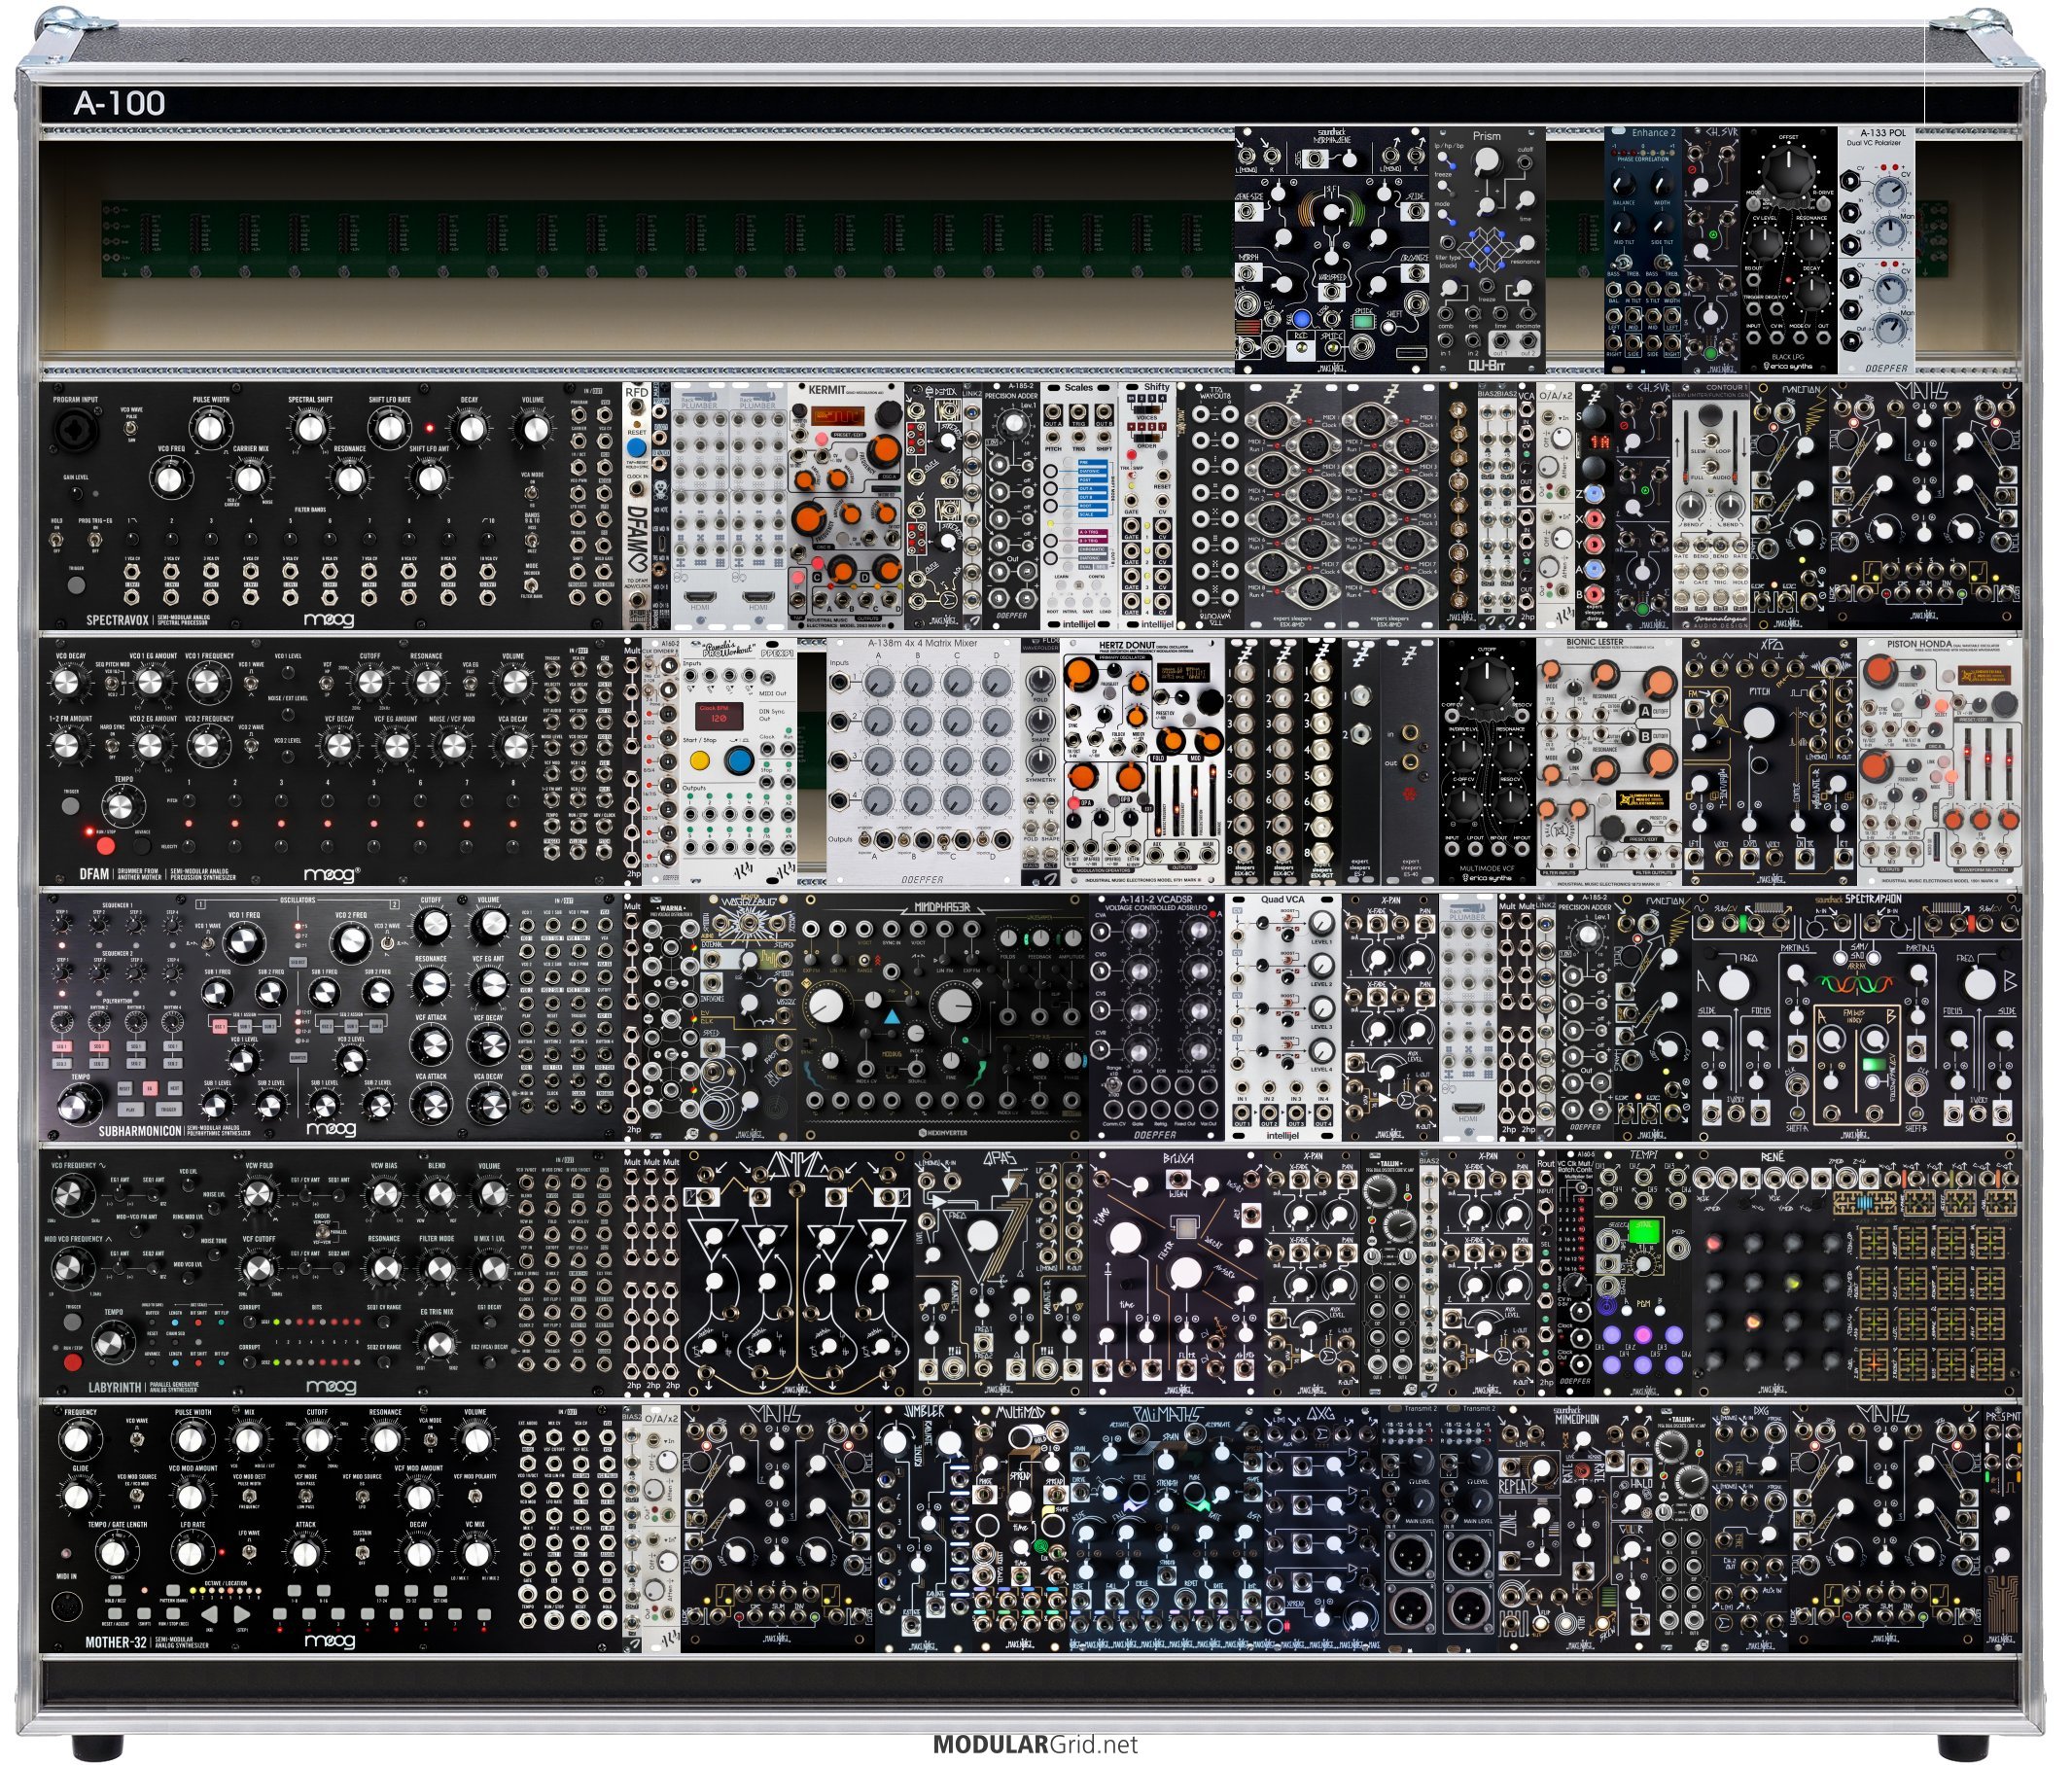Toggle Spectravox HOLD switch
The width and height of the screenshot is (2072, 1765).
[x=57, y=541]
